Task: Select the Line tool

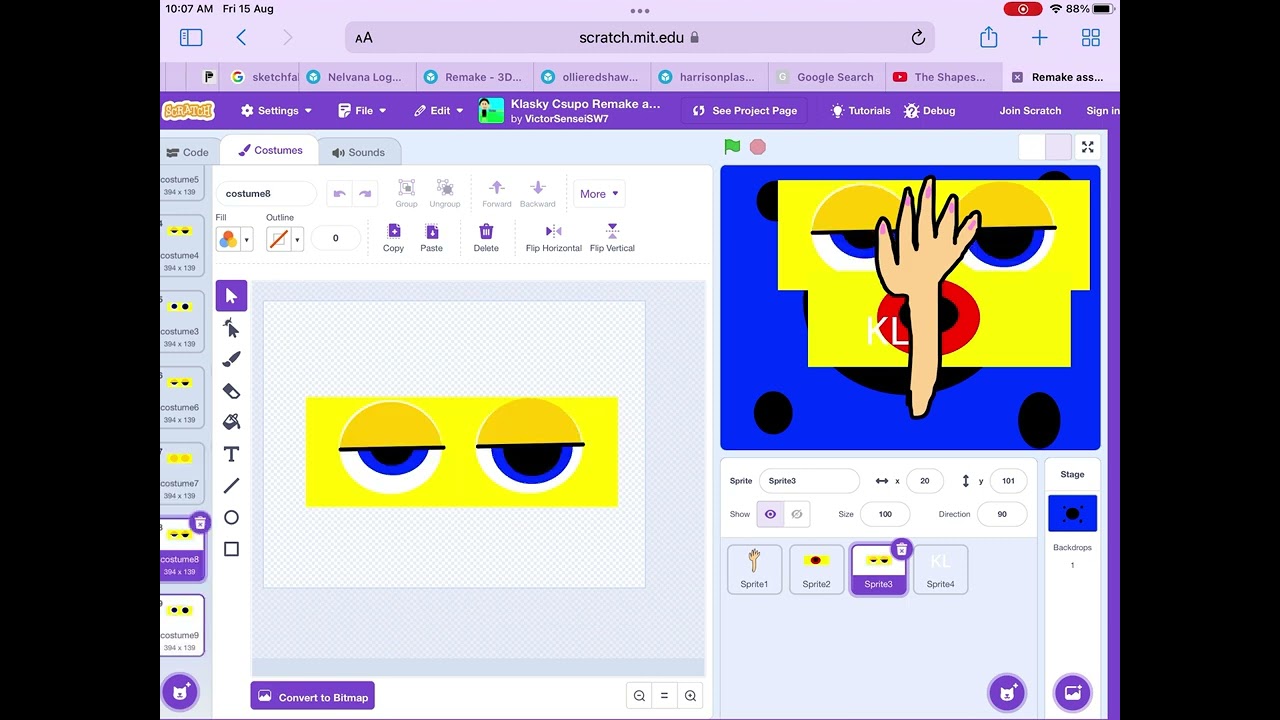Action: [x=231, y=486]
